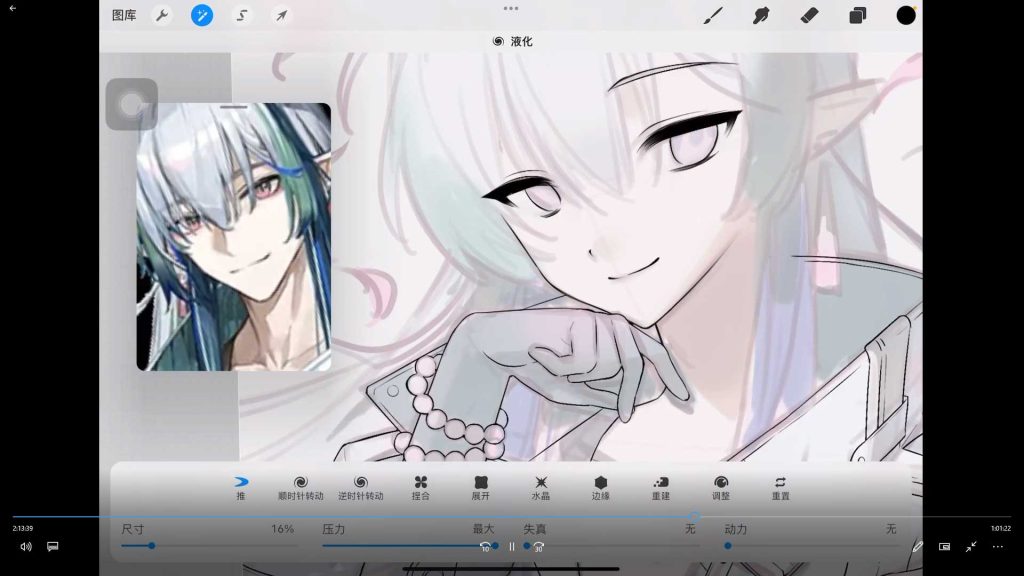This screenshot has width=1024, height=576.
Task: Select the Brush tool
Action: tap(712, 15)
